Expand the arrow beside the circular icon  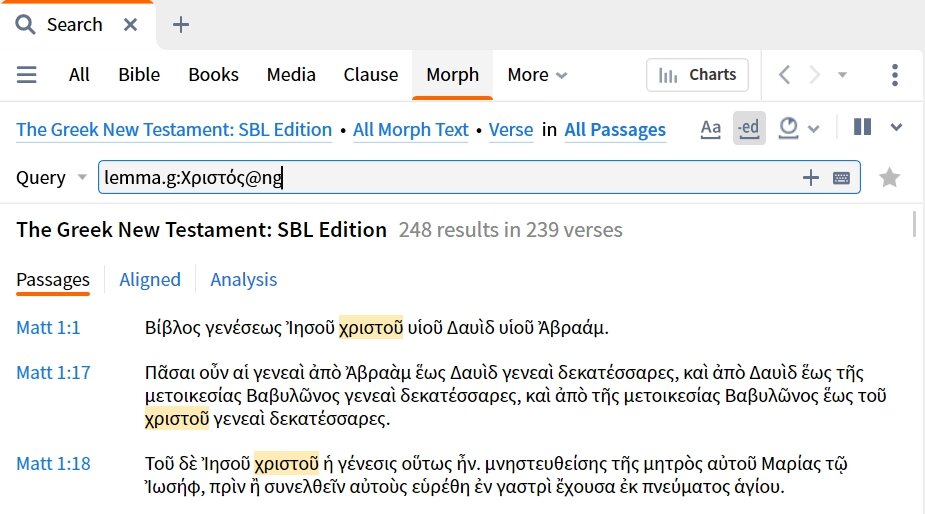pos(814,129)
